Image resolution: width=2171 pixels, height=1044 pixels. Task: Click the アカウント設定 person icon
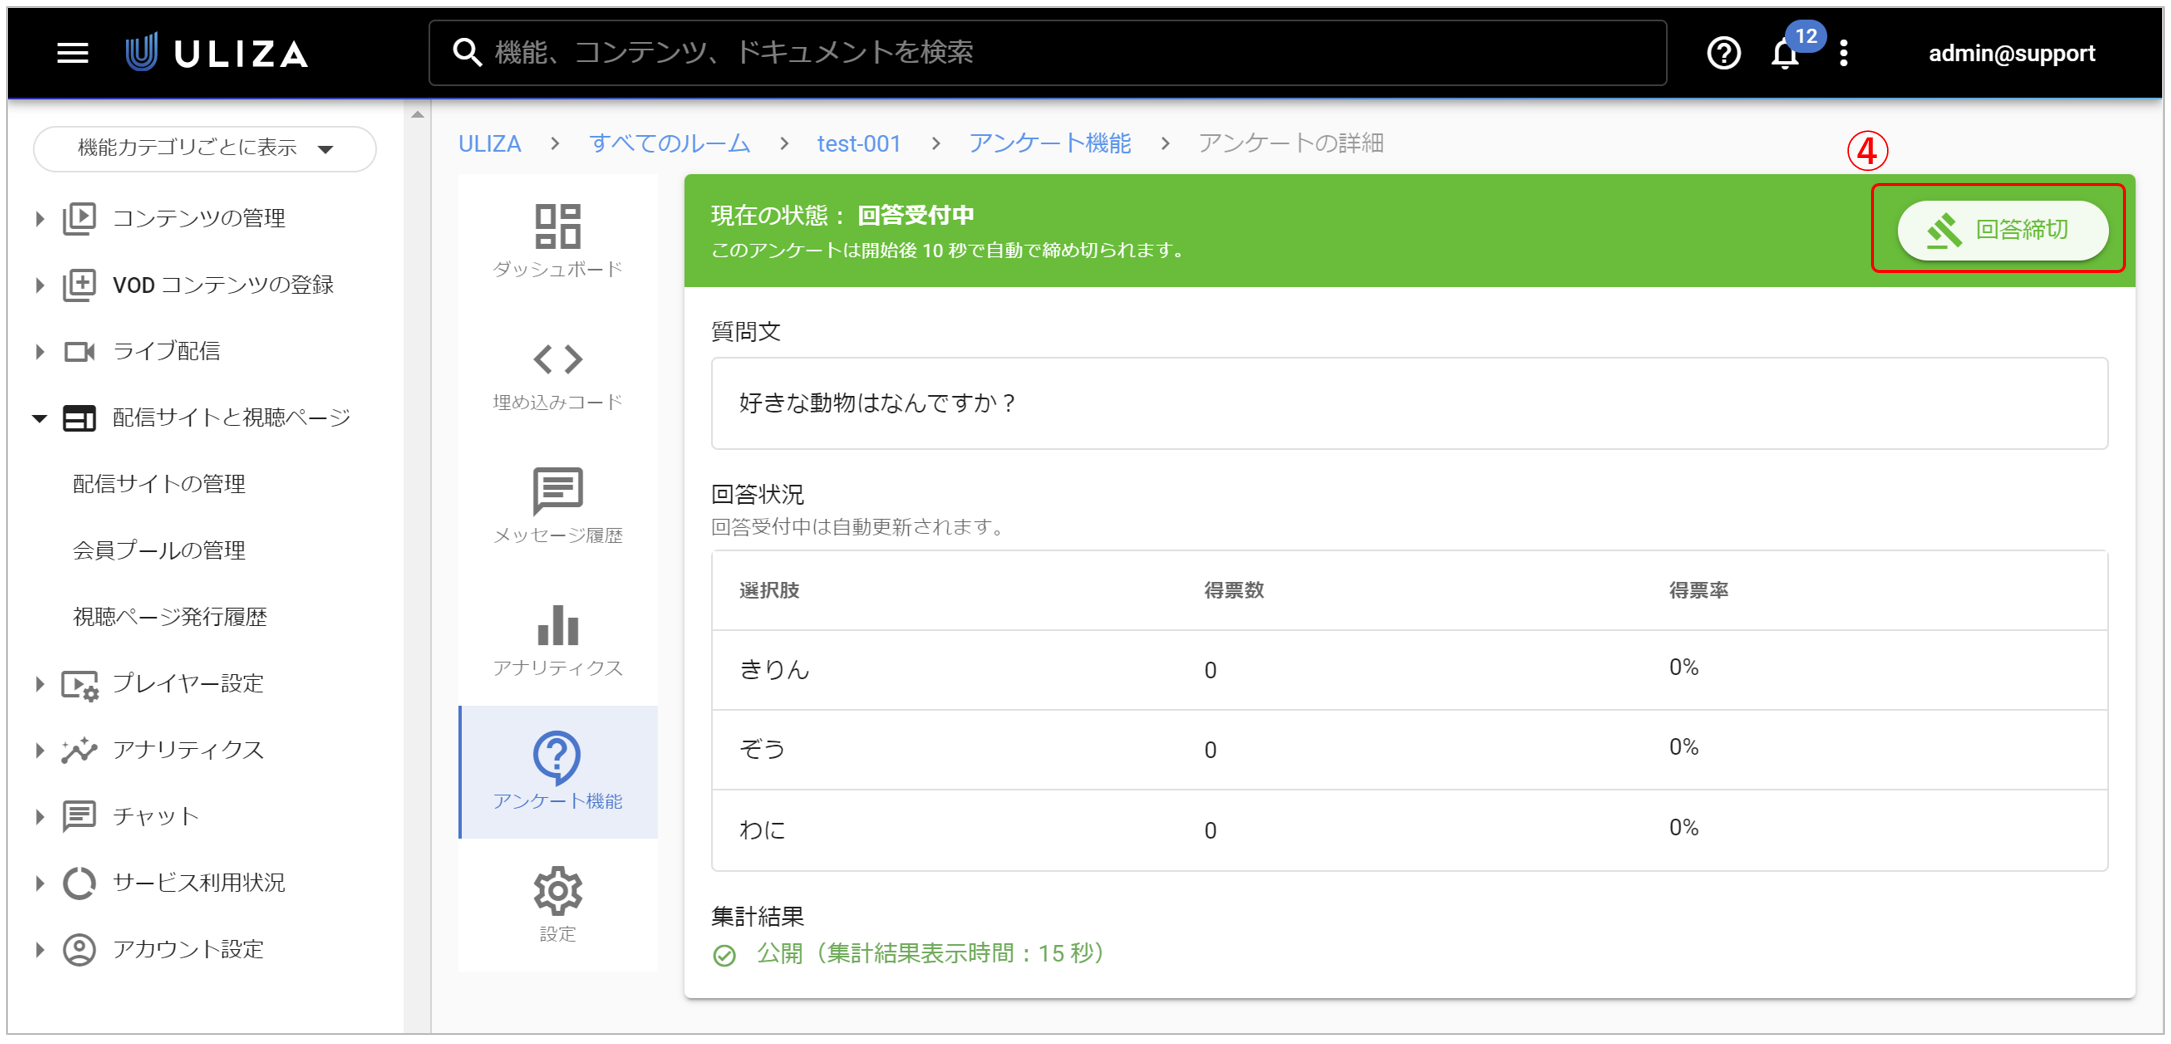click(80, 949)
